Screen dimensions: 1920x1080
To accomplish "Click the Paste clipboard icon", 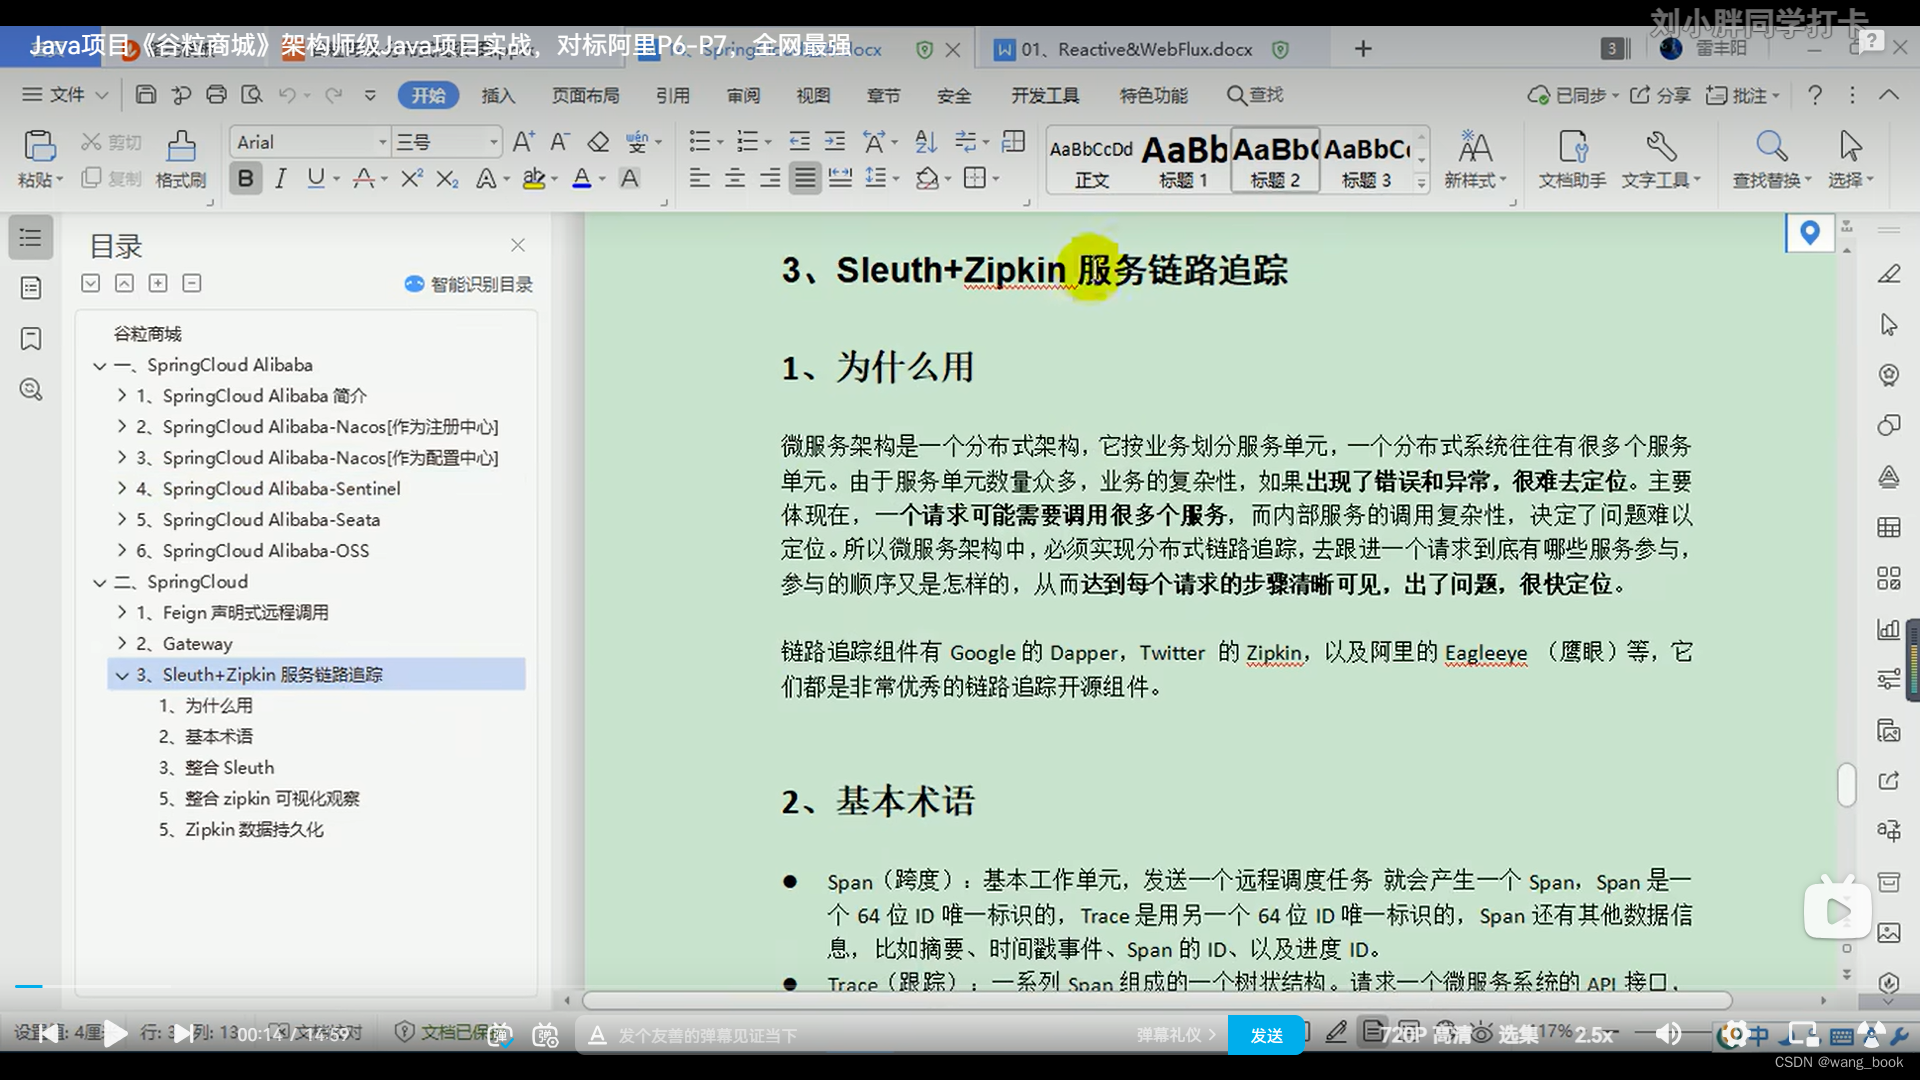I will pos(39,147).
